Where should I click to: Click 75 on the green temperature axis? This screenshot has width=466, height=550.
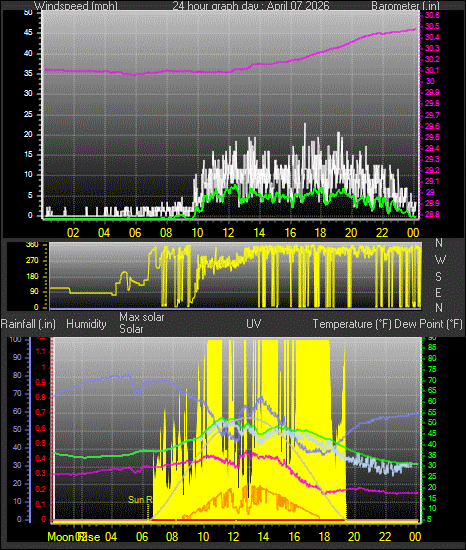pos(432,369)
